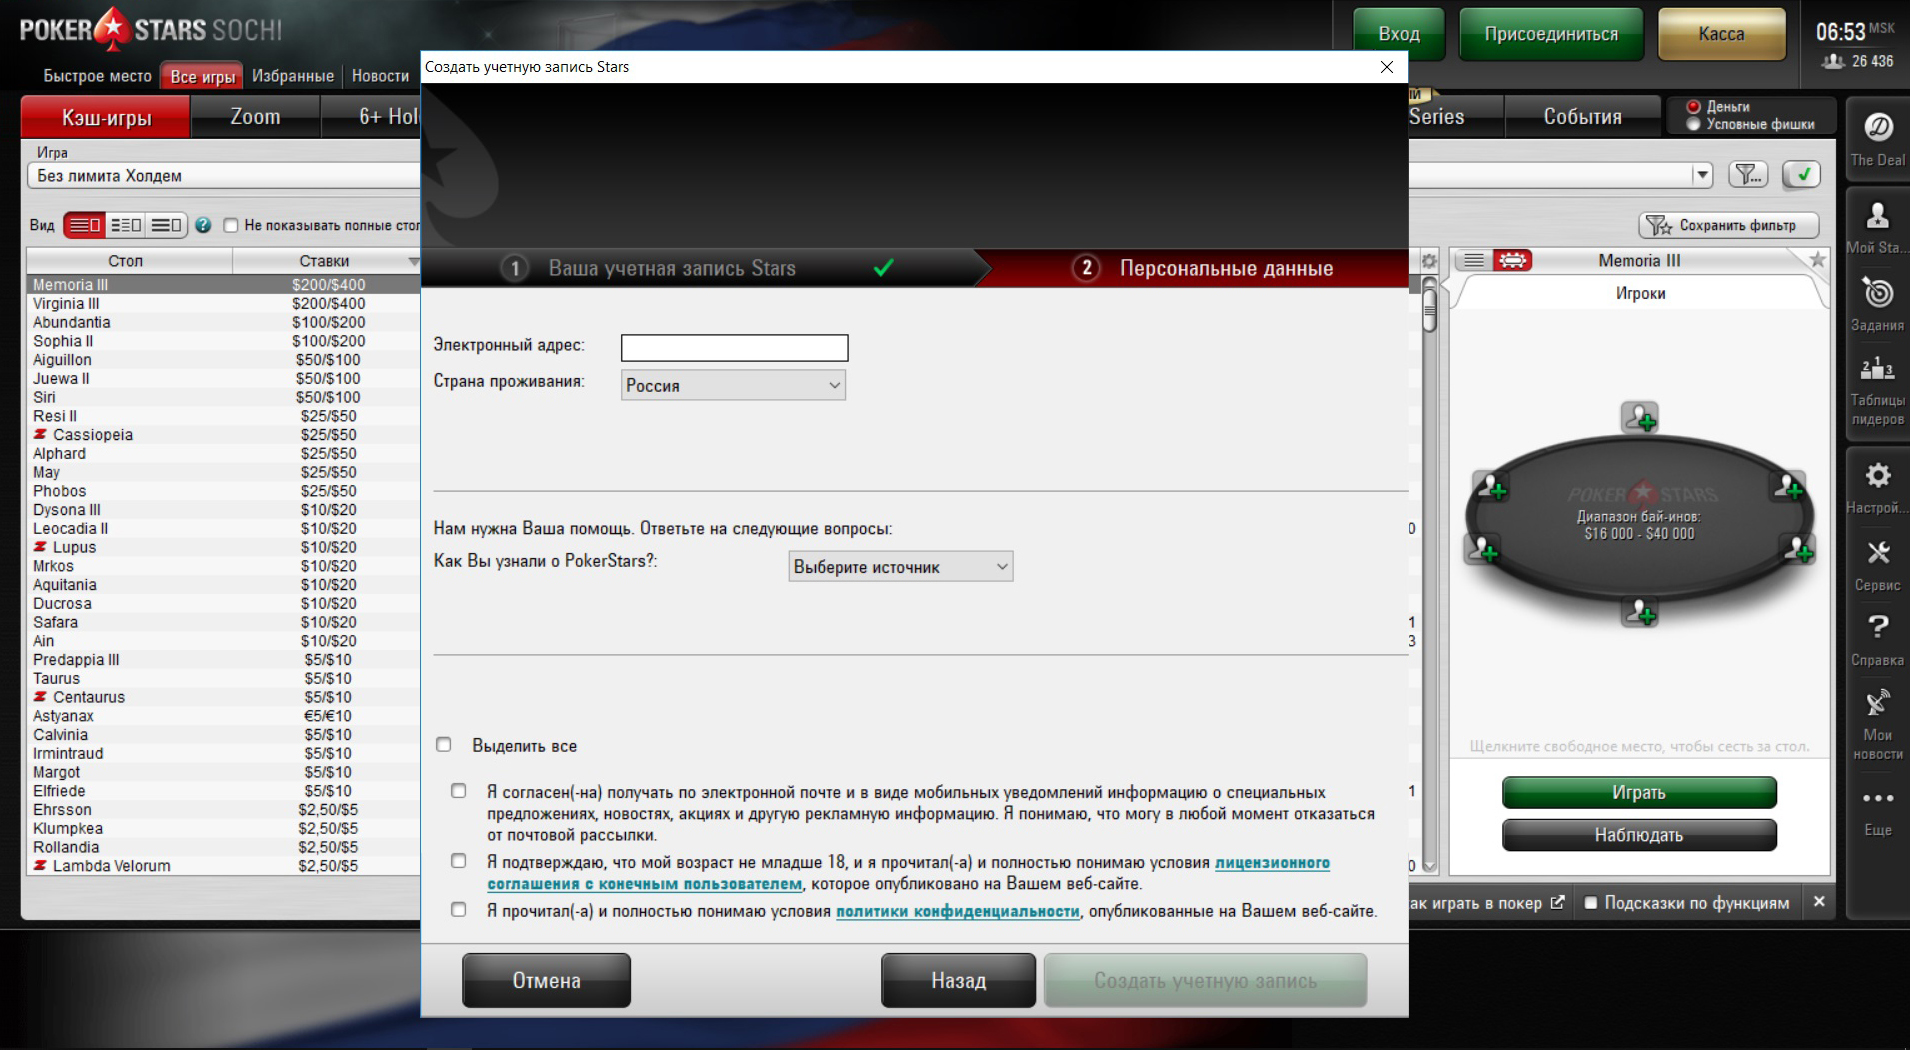
Task: Click the dialog vertical scrollbar thumb
Action: (1429, 310)
